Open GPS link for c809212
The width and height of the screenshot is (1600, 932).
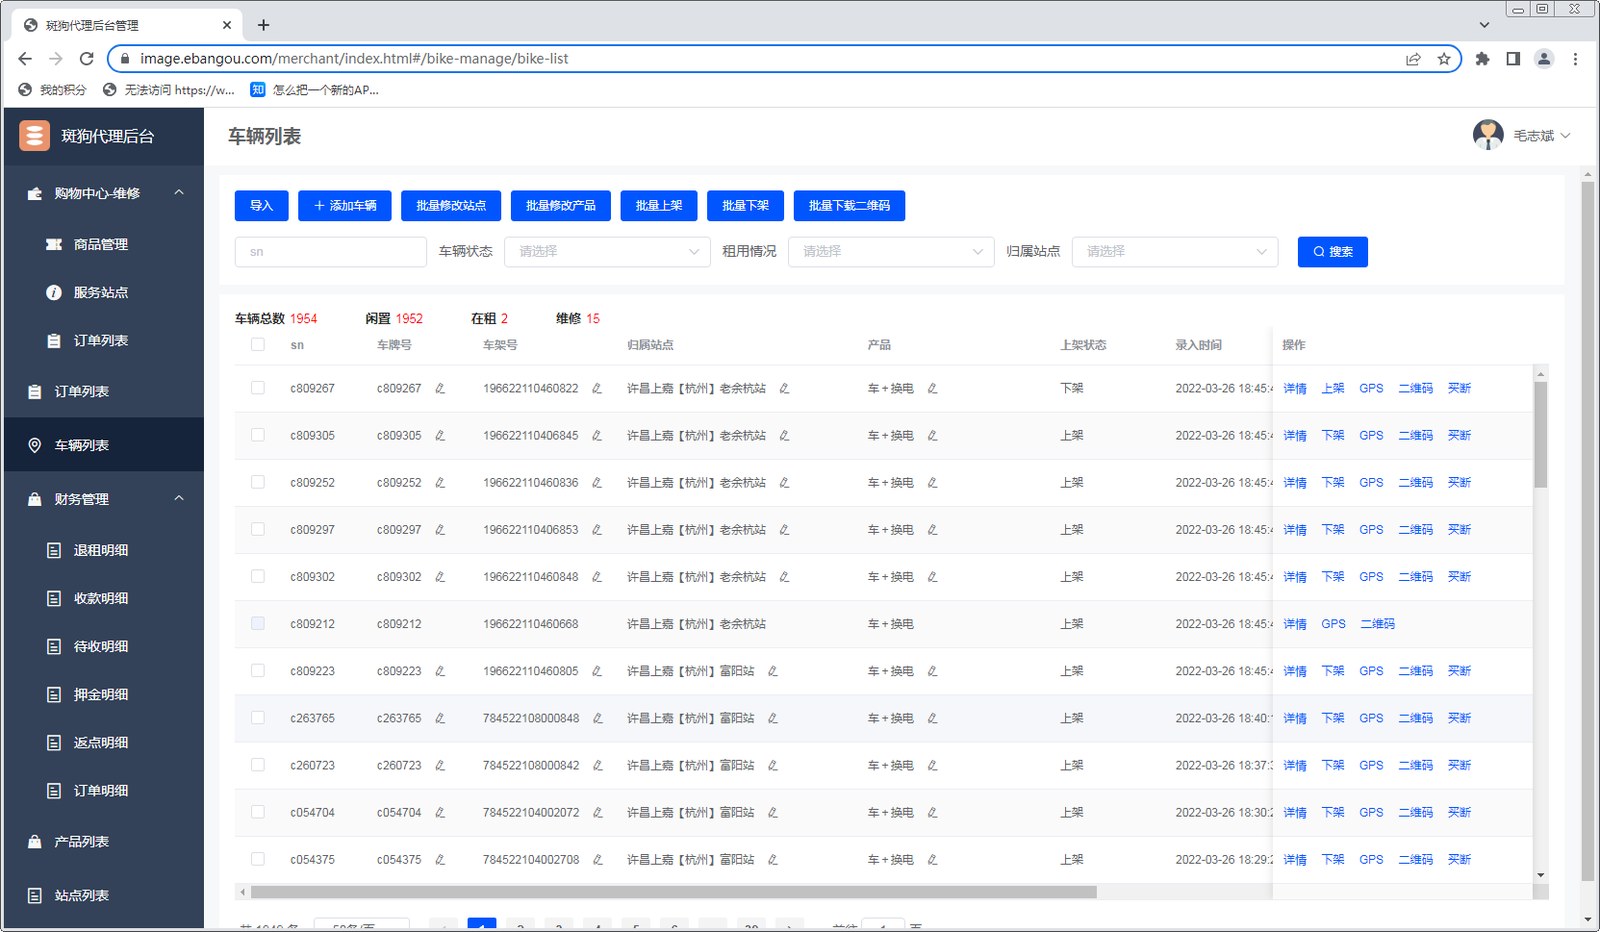(1333, 624)
